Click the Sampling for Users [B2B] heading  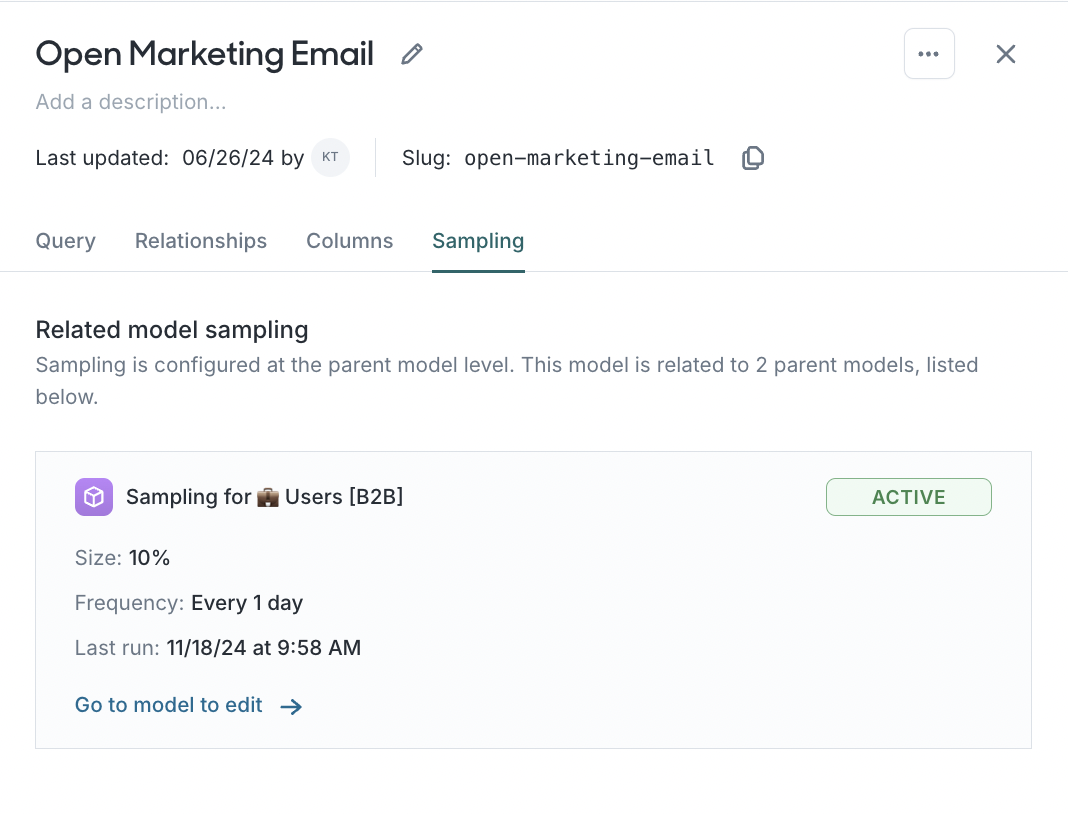point(265,497)
